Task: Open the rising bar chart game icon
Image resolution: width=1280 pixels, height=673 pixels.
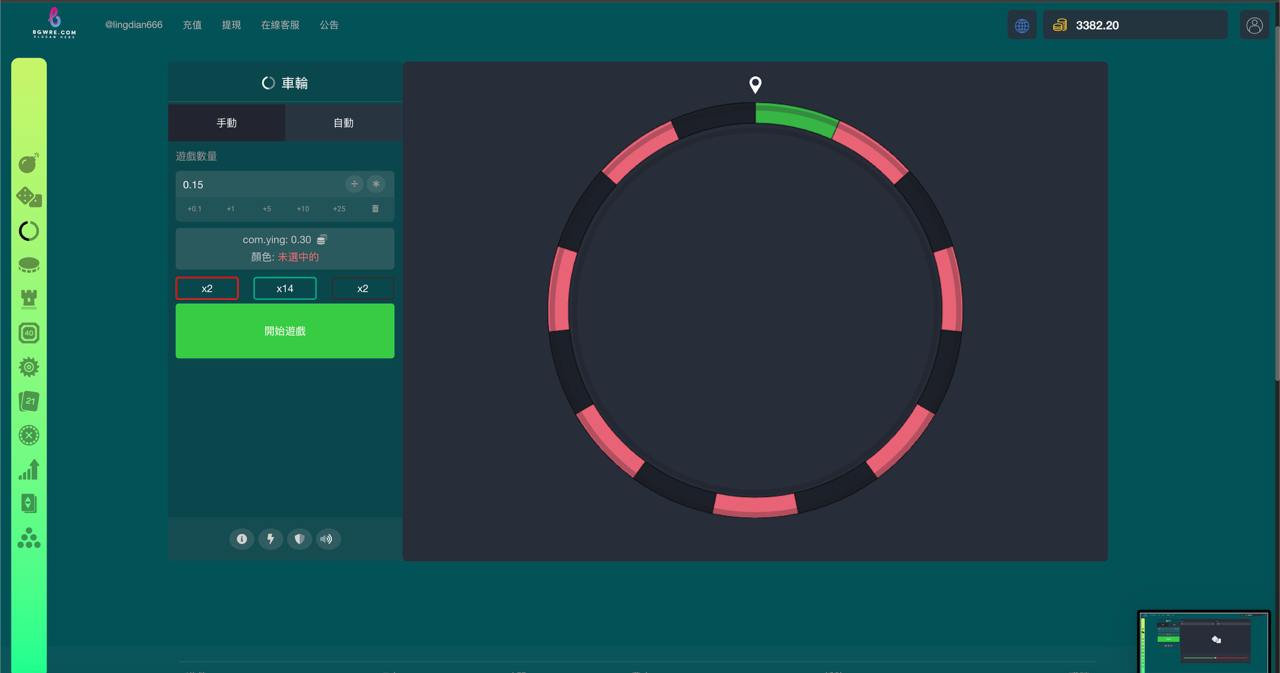Action: click(x=29, y=469)
